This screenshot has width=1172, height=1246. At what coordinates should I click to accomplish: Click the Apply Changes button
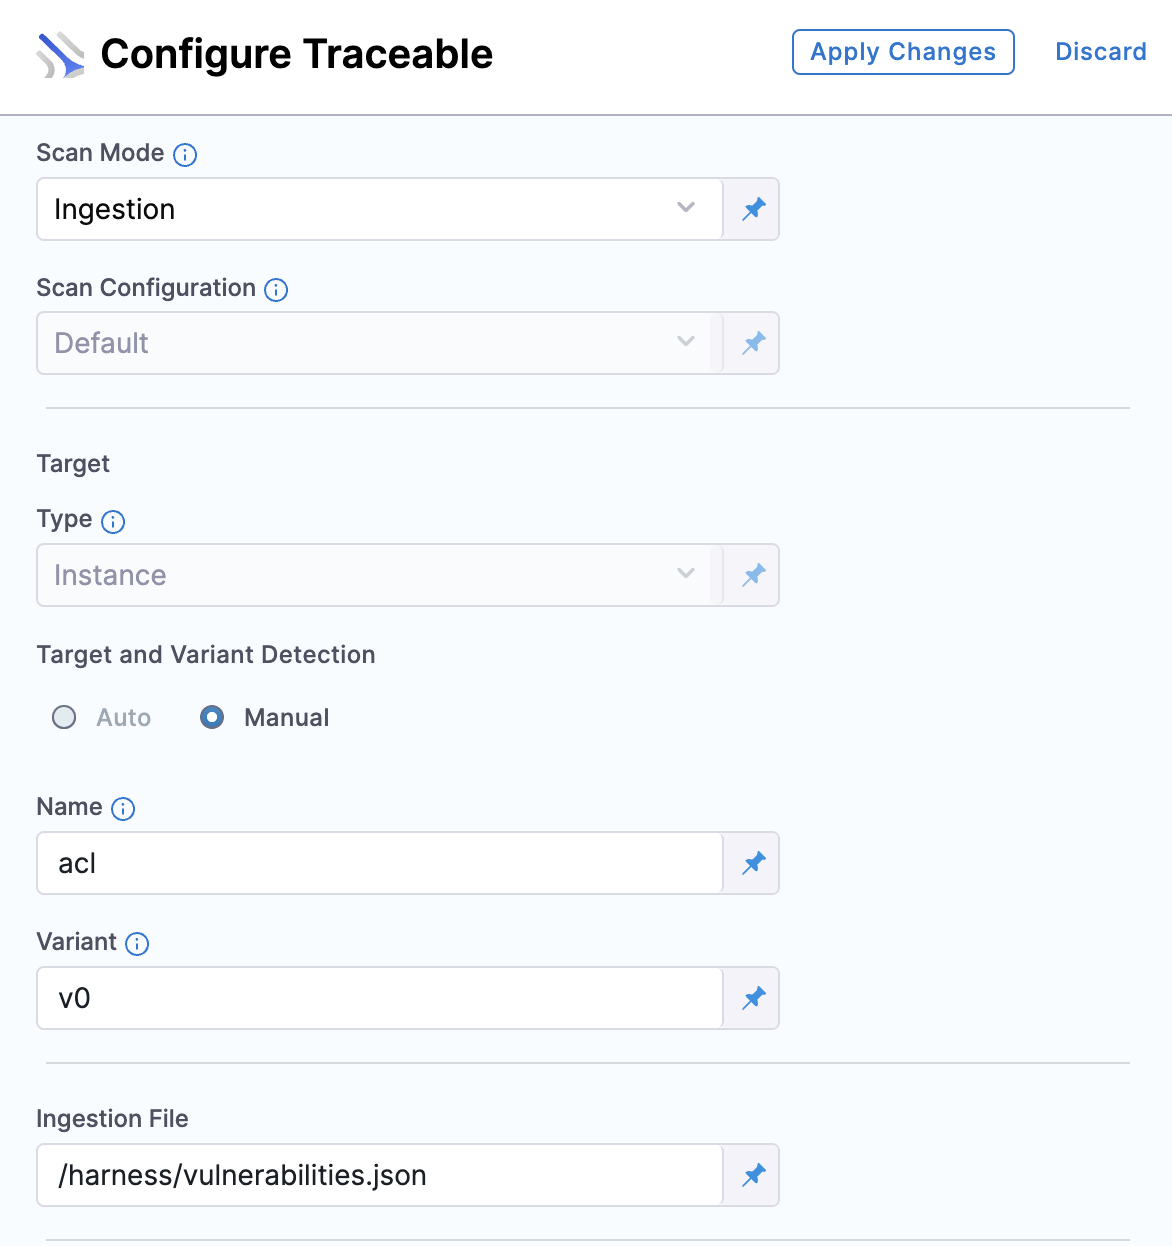point(903,52)
